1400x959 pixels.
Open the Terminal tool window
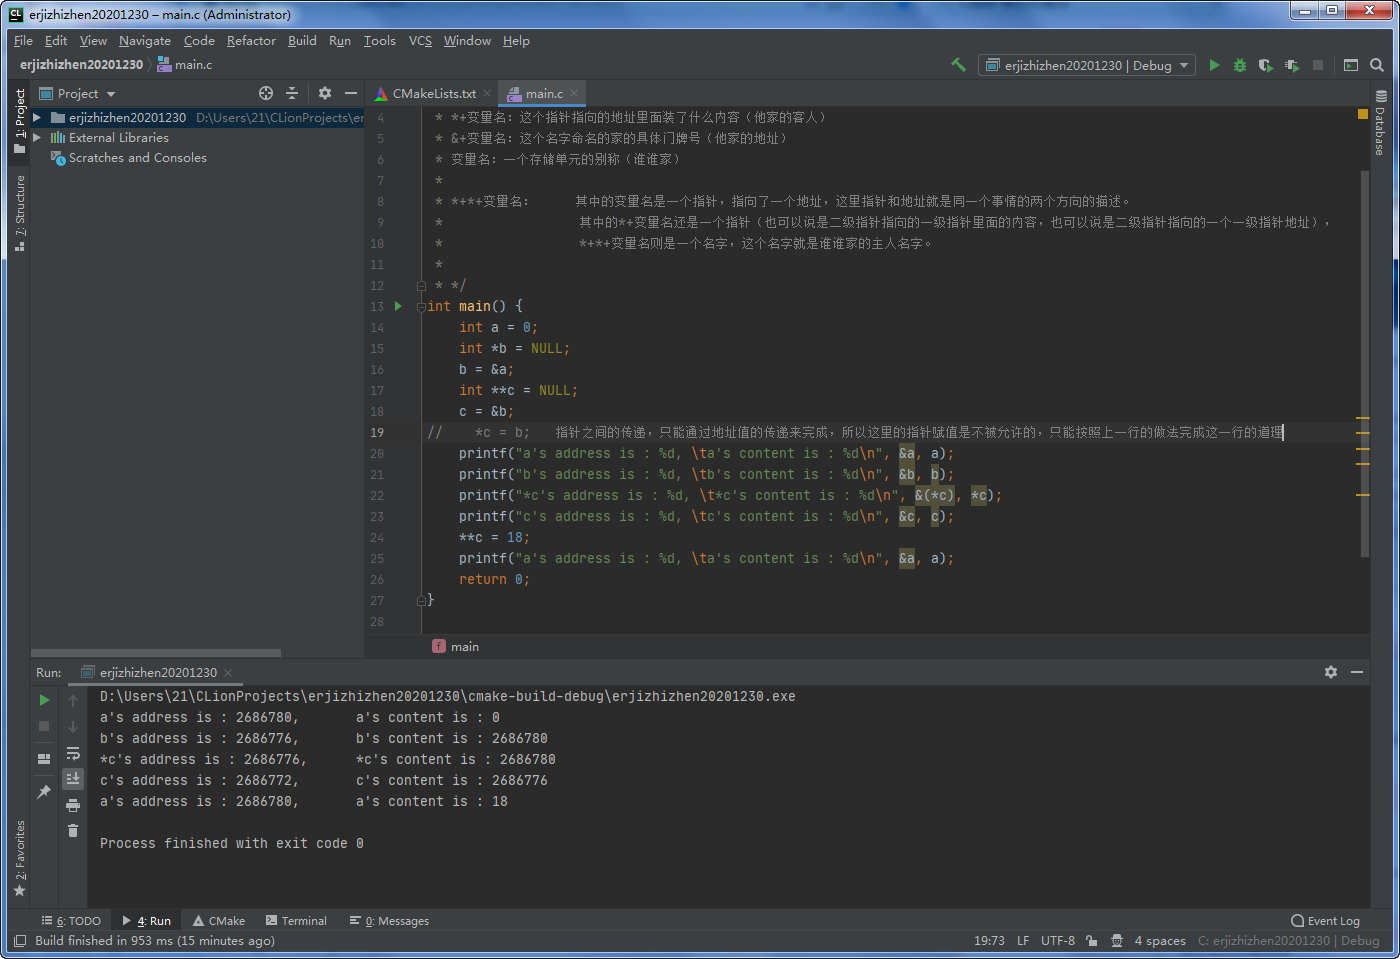coord(296,921)
